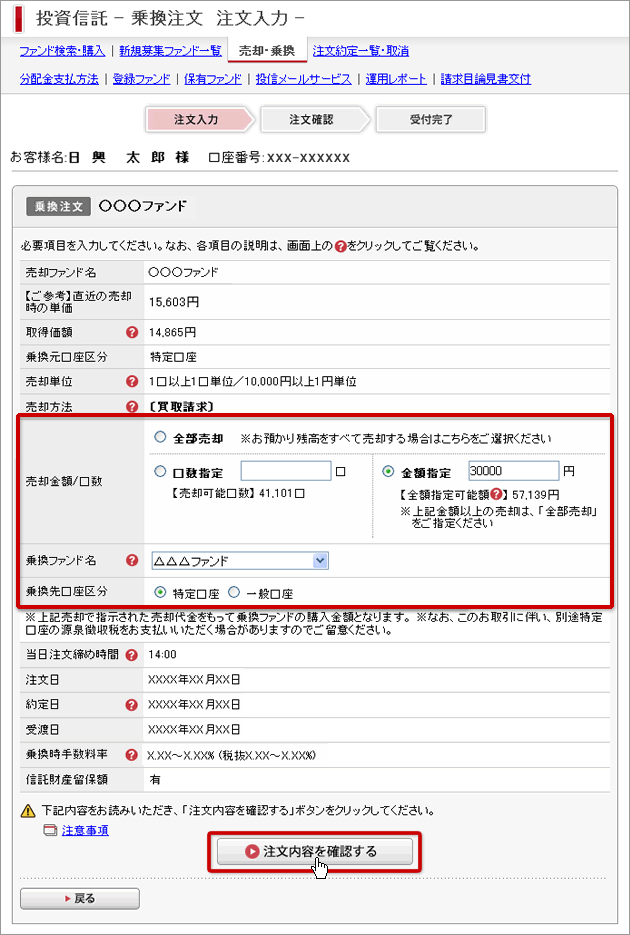Click help icon next to 乗換ファンド名
Viewport: 630px width, 935px height.
click(x=132, y=561)
